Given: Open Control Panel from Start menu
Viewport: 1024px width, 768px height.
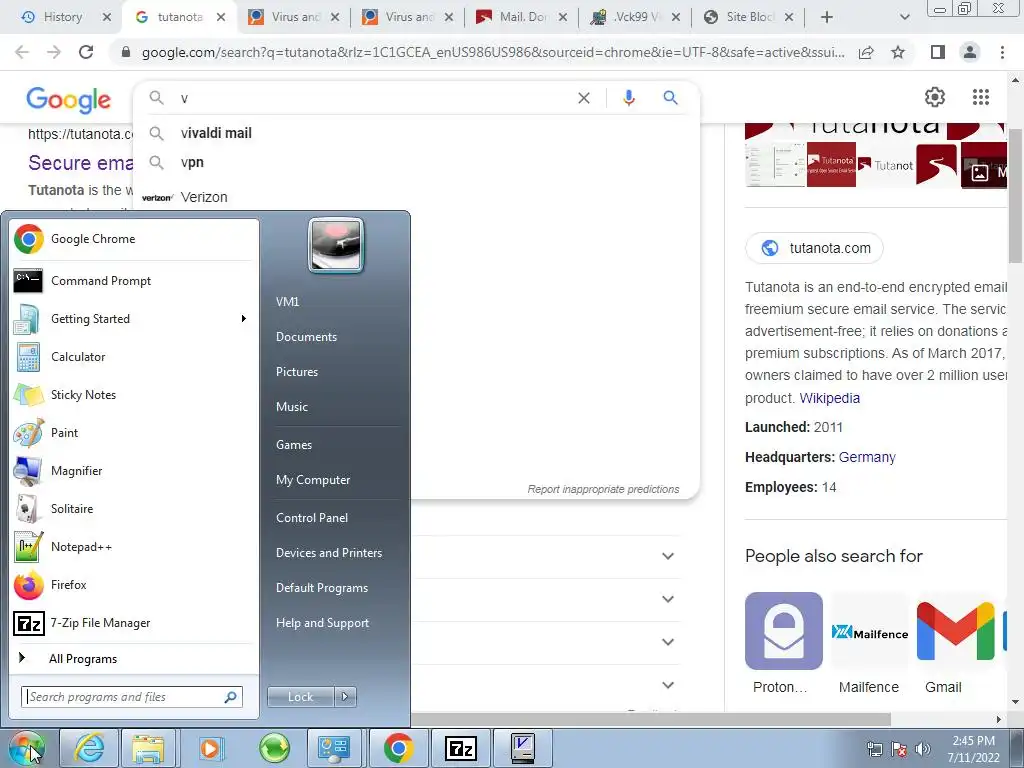Looking at the screenshot, I should point(312,518).
